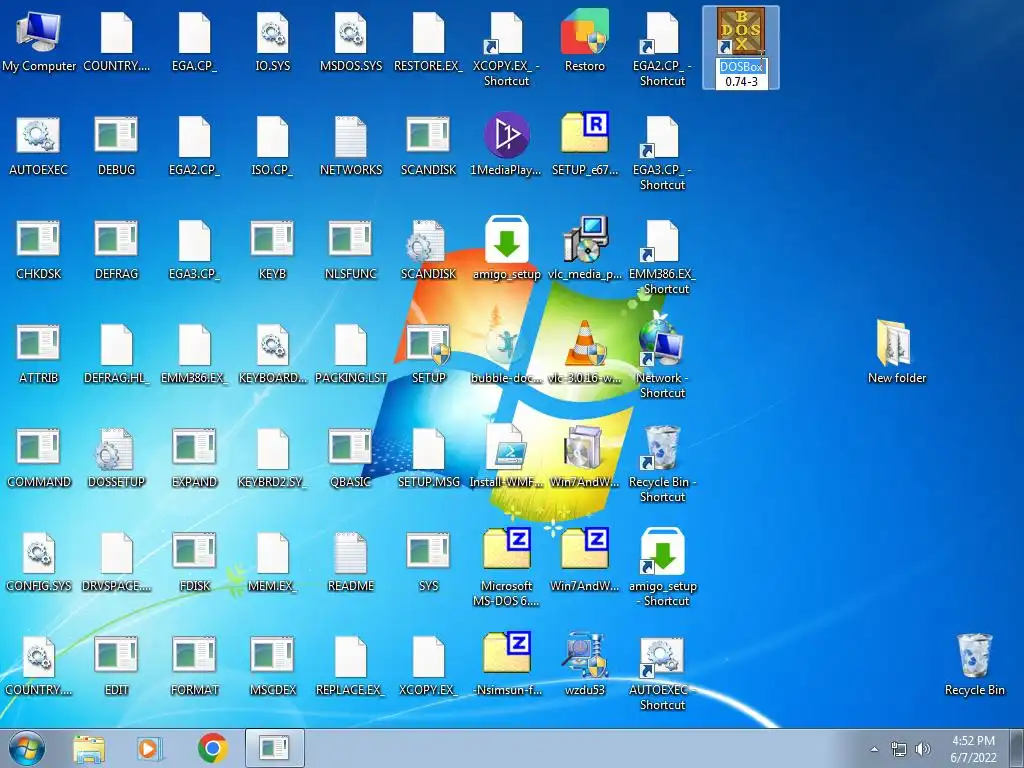Select the PACKING.LST file icon
The width and height of the screenshot is (1024, 768).
[x=351, y=344]
